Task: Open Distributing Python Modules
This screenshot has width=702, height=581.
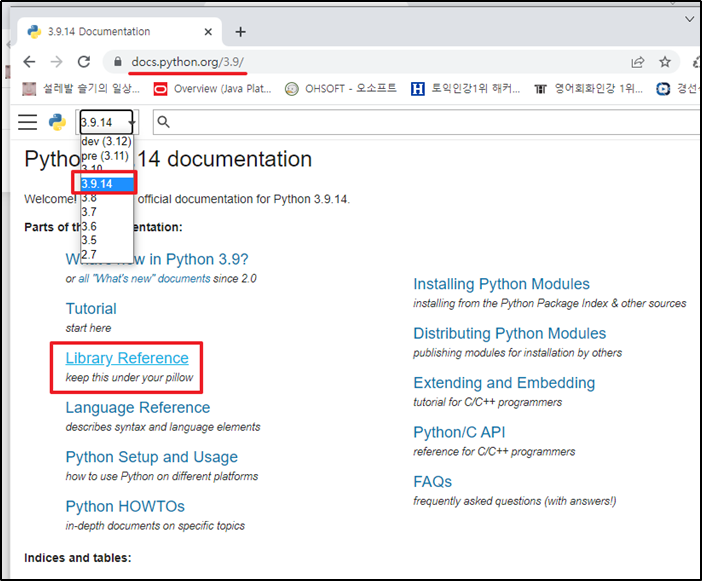Action: pos(509,333)
